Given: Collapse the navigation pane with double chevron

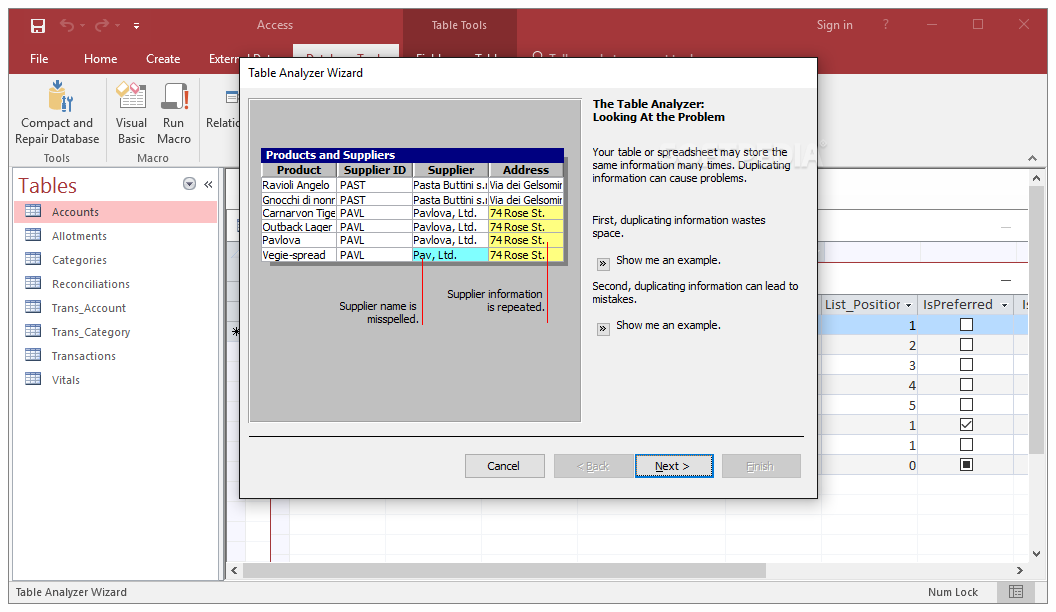Looking at the screenshot, I should pyautogui.click(x=209, y=184).
